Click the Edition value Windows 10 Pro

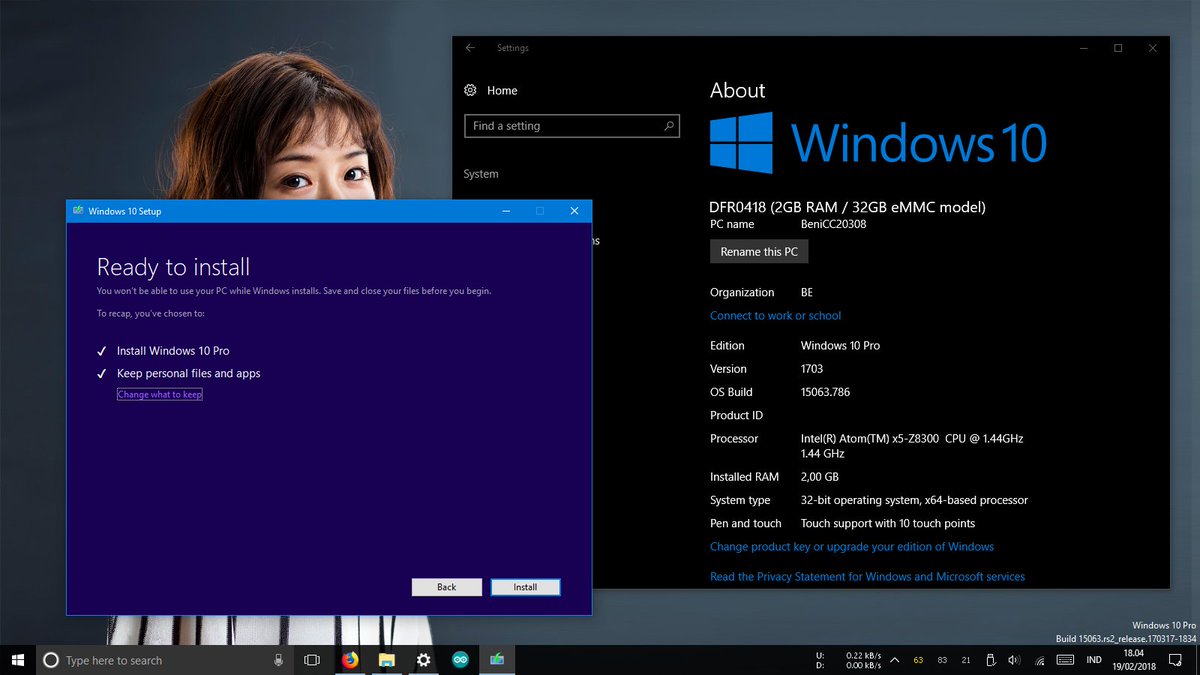pyautogui.click(x=841, y=346)
